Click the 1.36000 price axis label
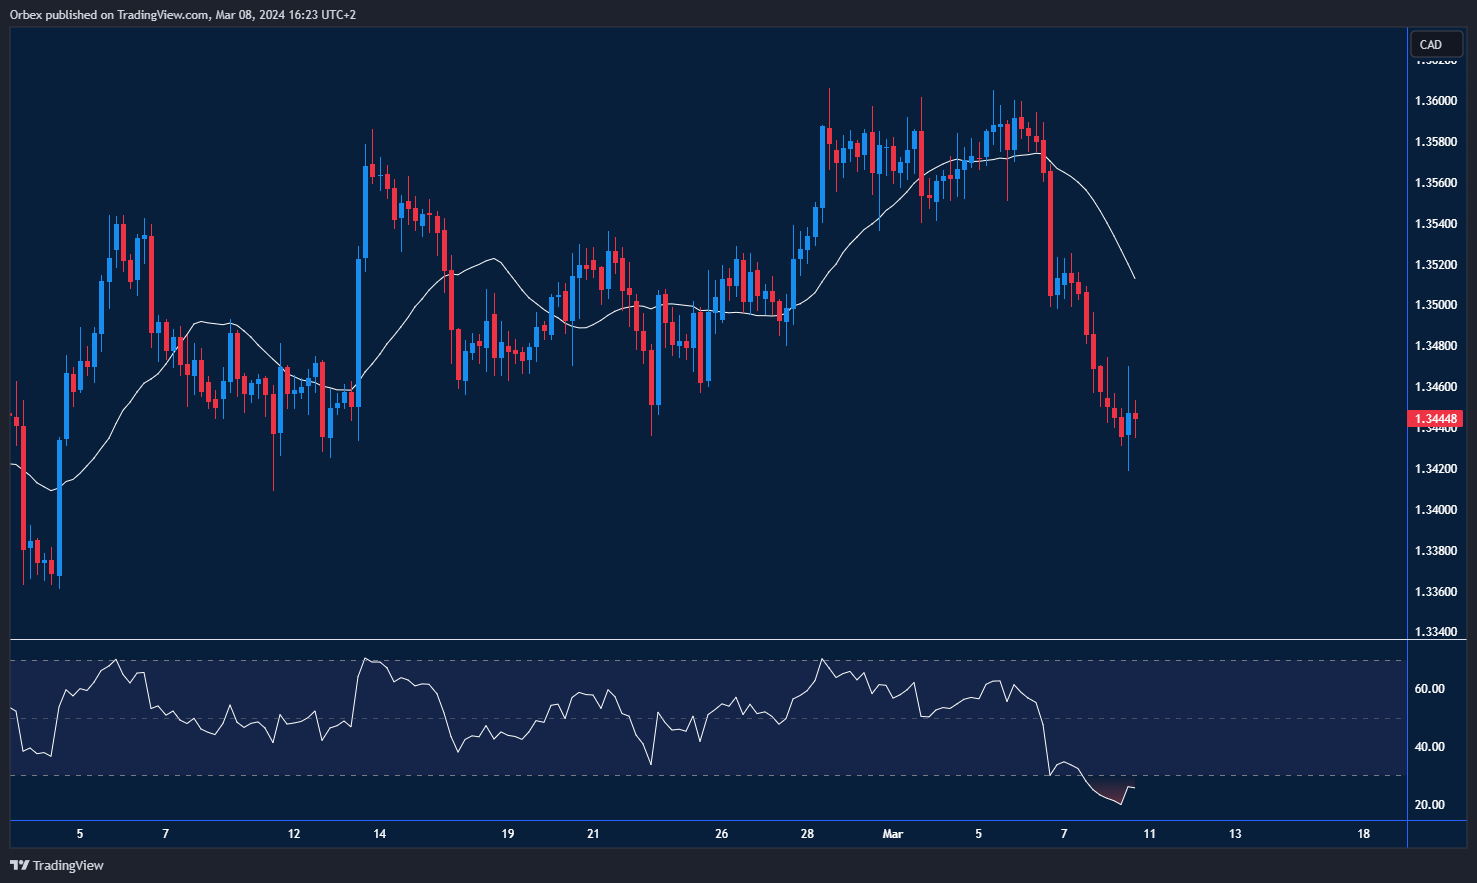This screenshot has height=883, width=1477. [x=1435, y=101]
